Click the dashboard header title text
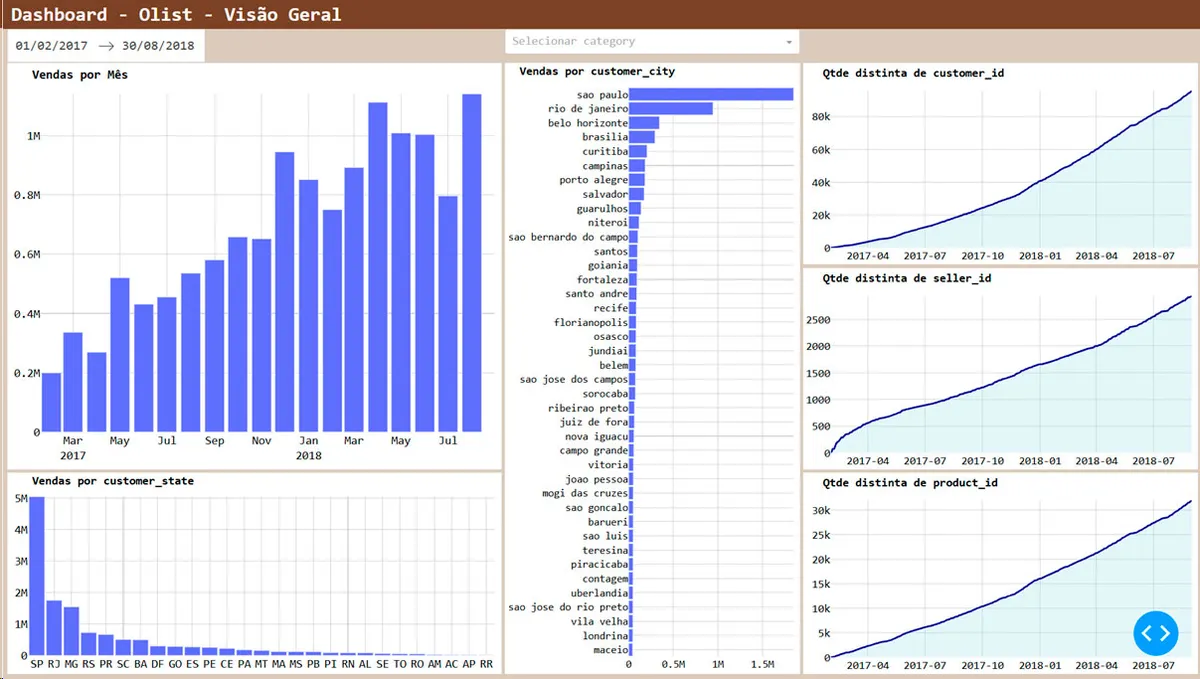1200x679 pixels. click(176, 15)
